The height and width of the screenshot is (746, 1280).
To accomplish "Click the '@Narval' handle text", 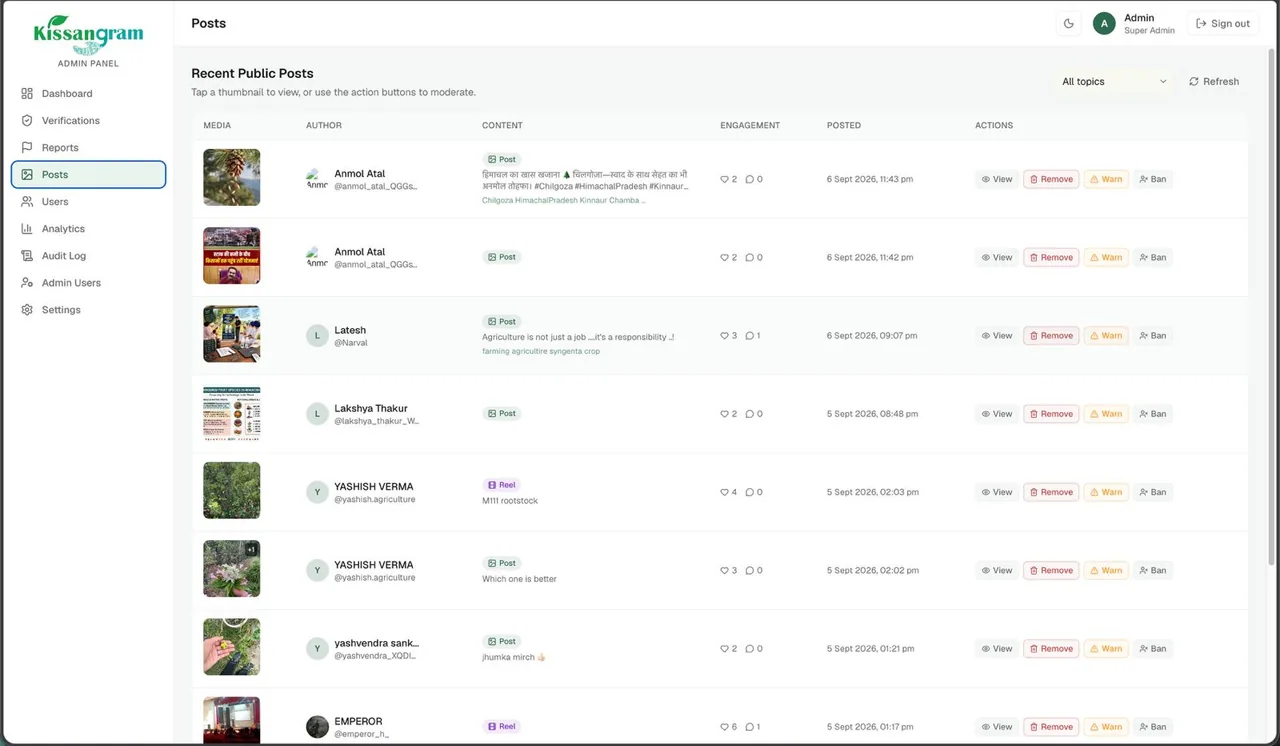I will pyautogui.click(x=351, y=343).
